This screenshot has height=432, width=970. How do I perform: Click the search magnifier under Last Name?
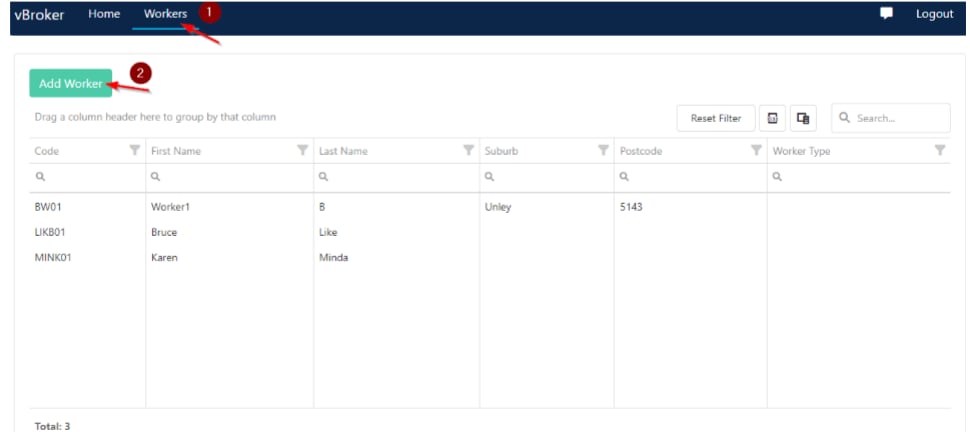(x=324, y=177)
